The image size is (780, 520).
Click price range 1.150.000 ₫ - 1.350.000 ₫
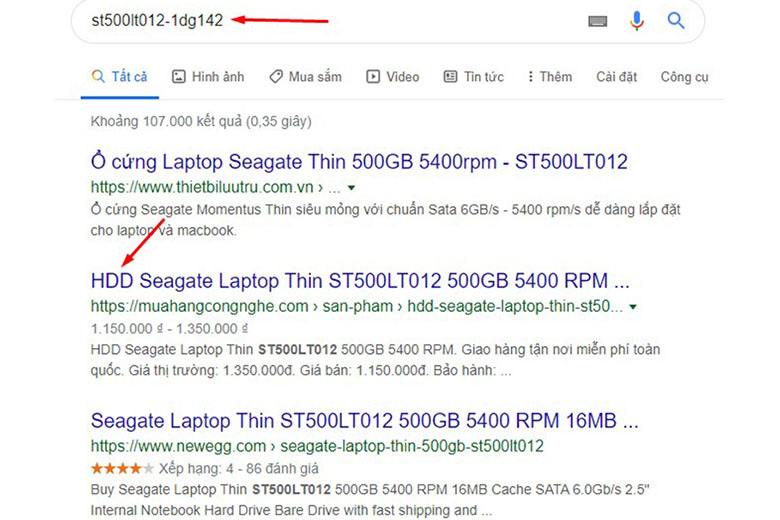coord(169,329)
